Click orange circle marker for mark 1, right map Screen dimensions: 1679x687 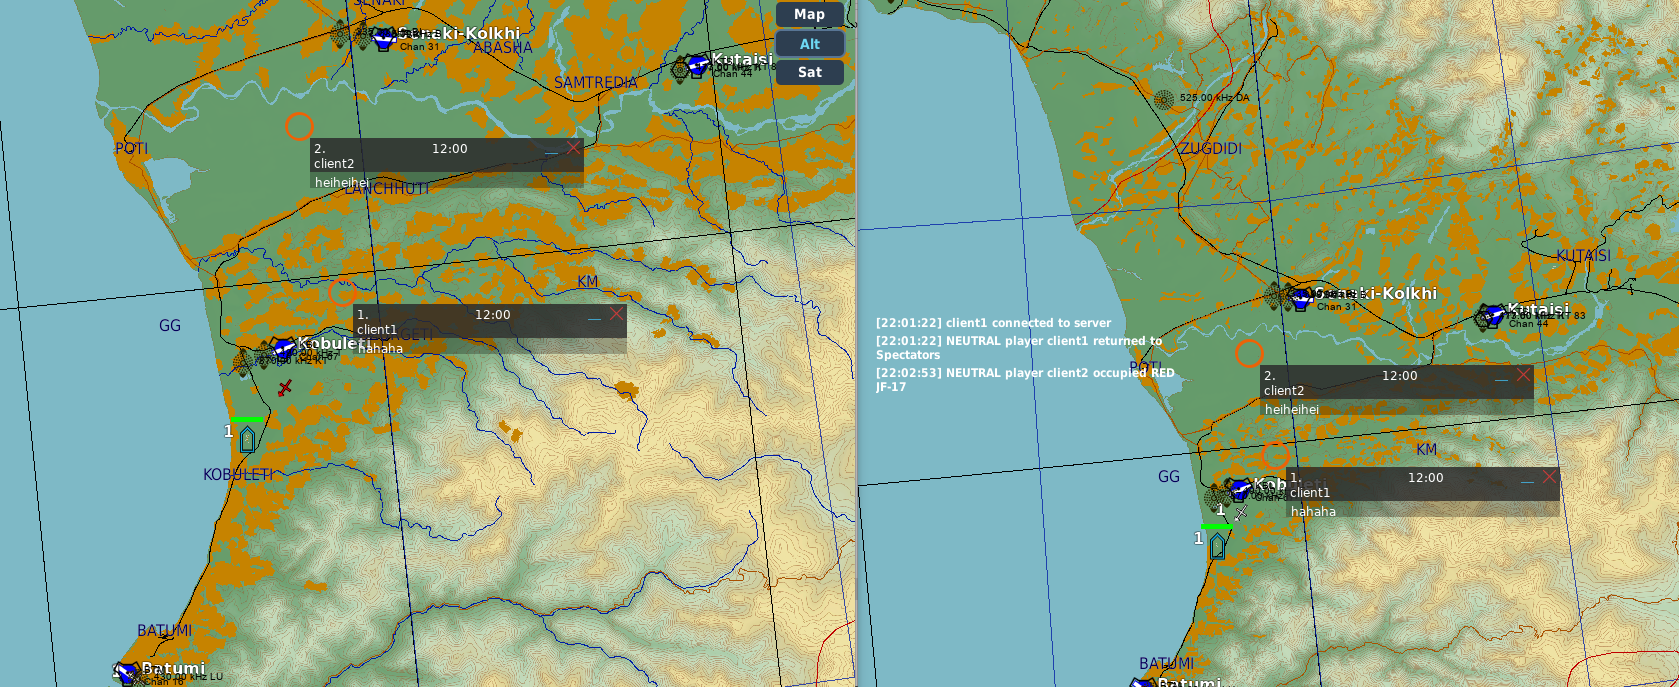coord(1275,455)
